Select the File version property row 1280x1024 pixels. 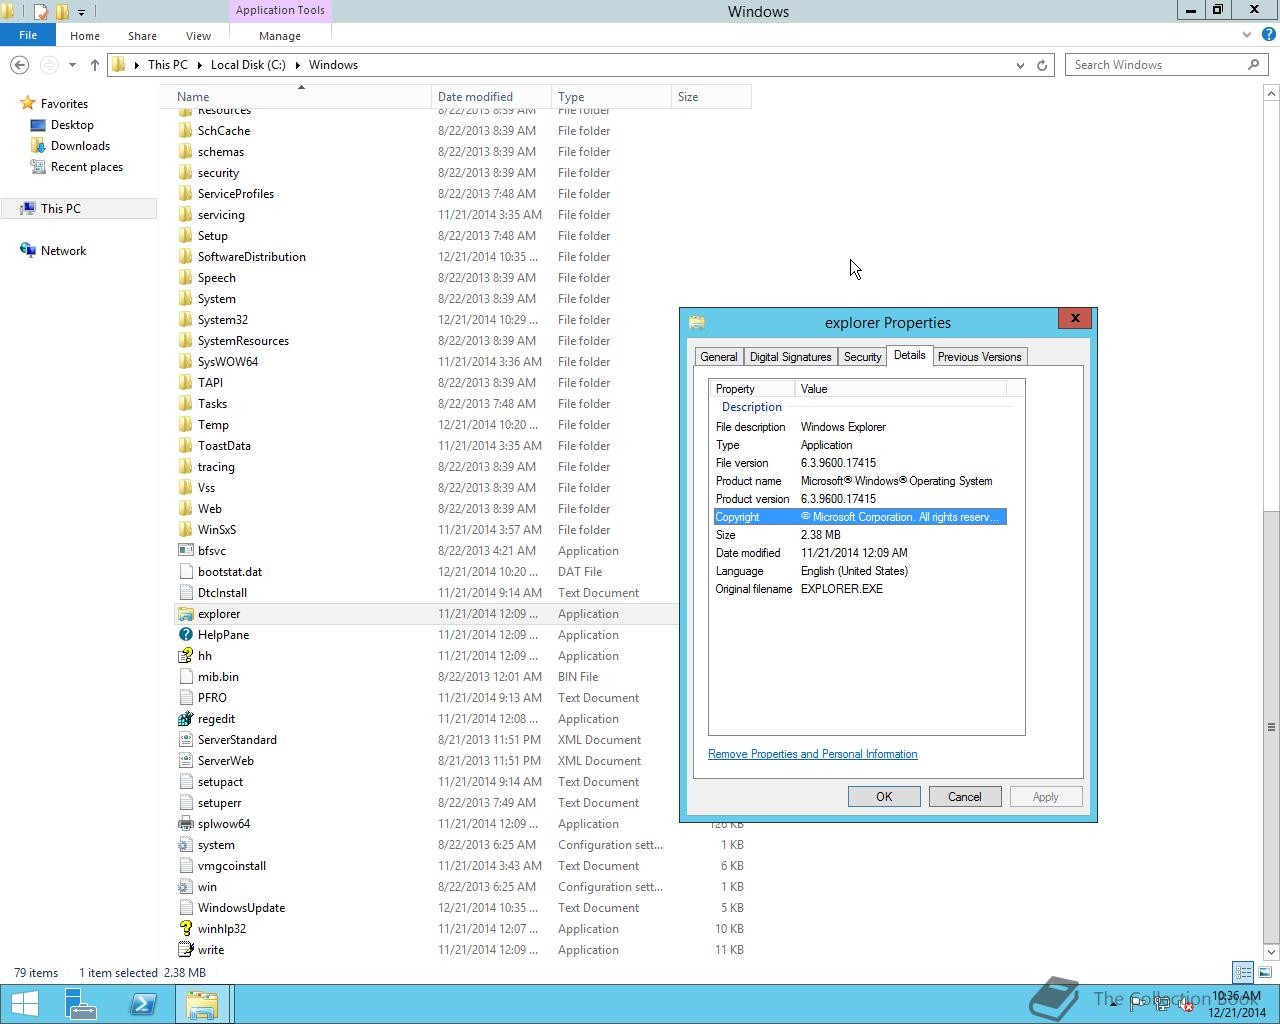860,463
